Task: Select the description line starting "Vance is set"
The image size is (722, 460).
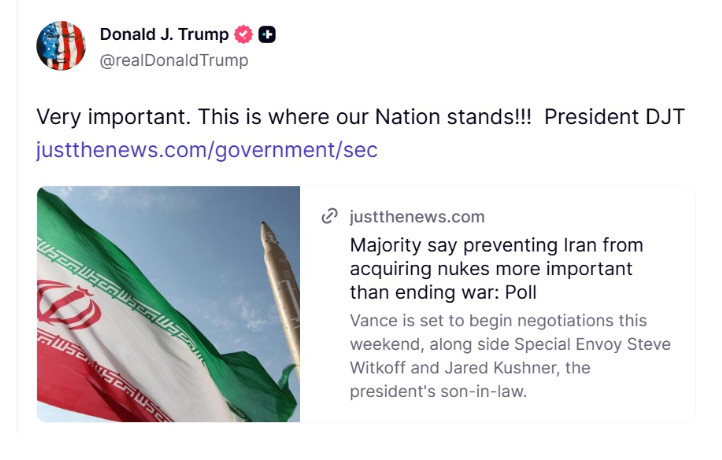Action: pos(498,320)
